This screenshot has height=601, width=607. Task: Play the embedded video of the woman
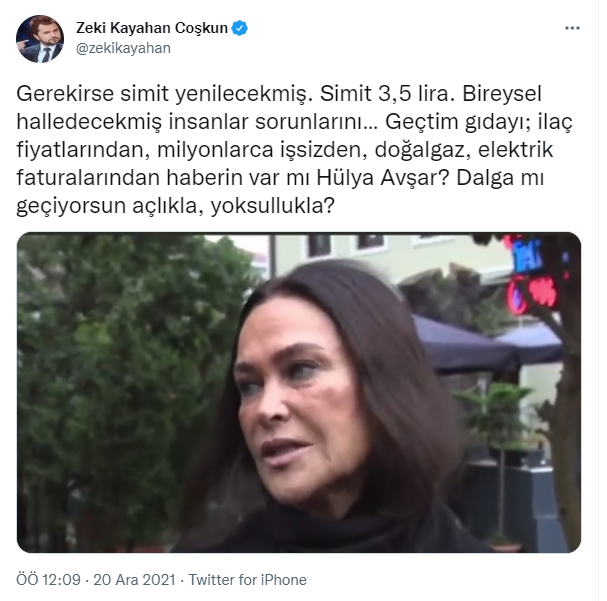pos(298,392)
